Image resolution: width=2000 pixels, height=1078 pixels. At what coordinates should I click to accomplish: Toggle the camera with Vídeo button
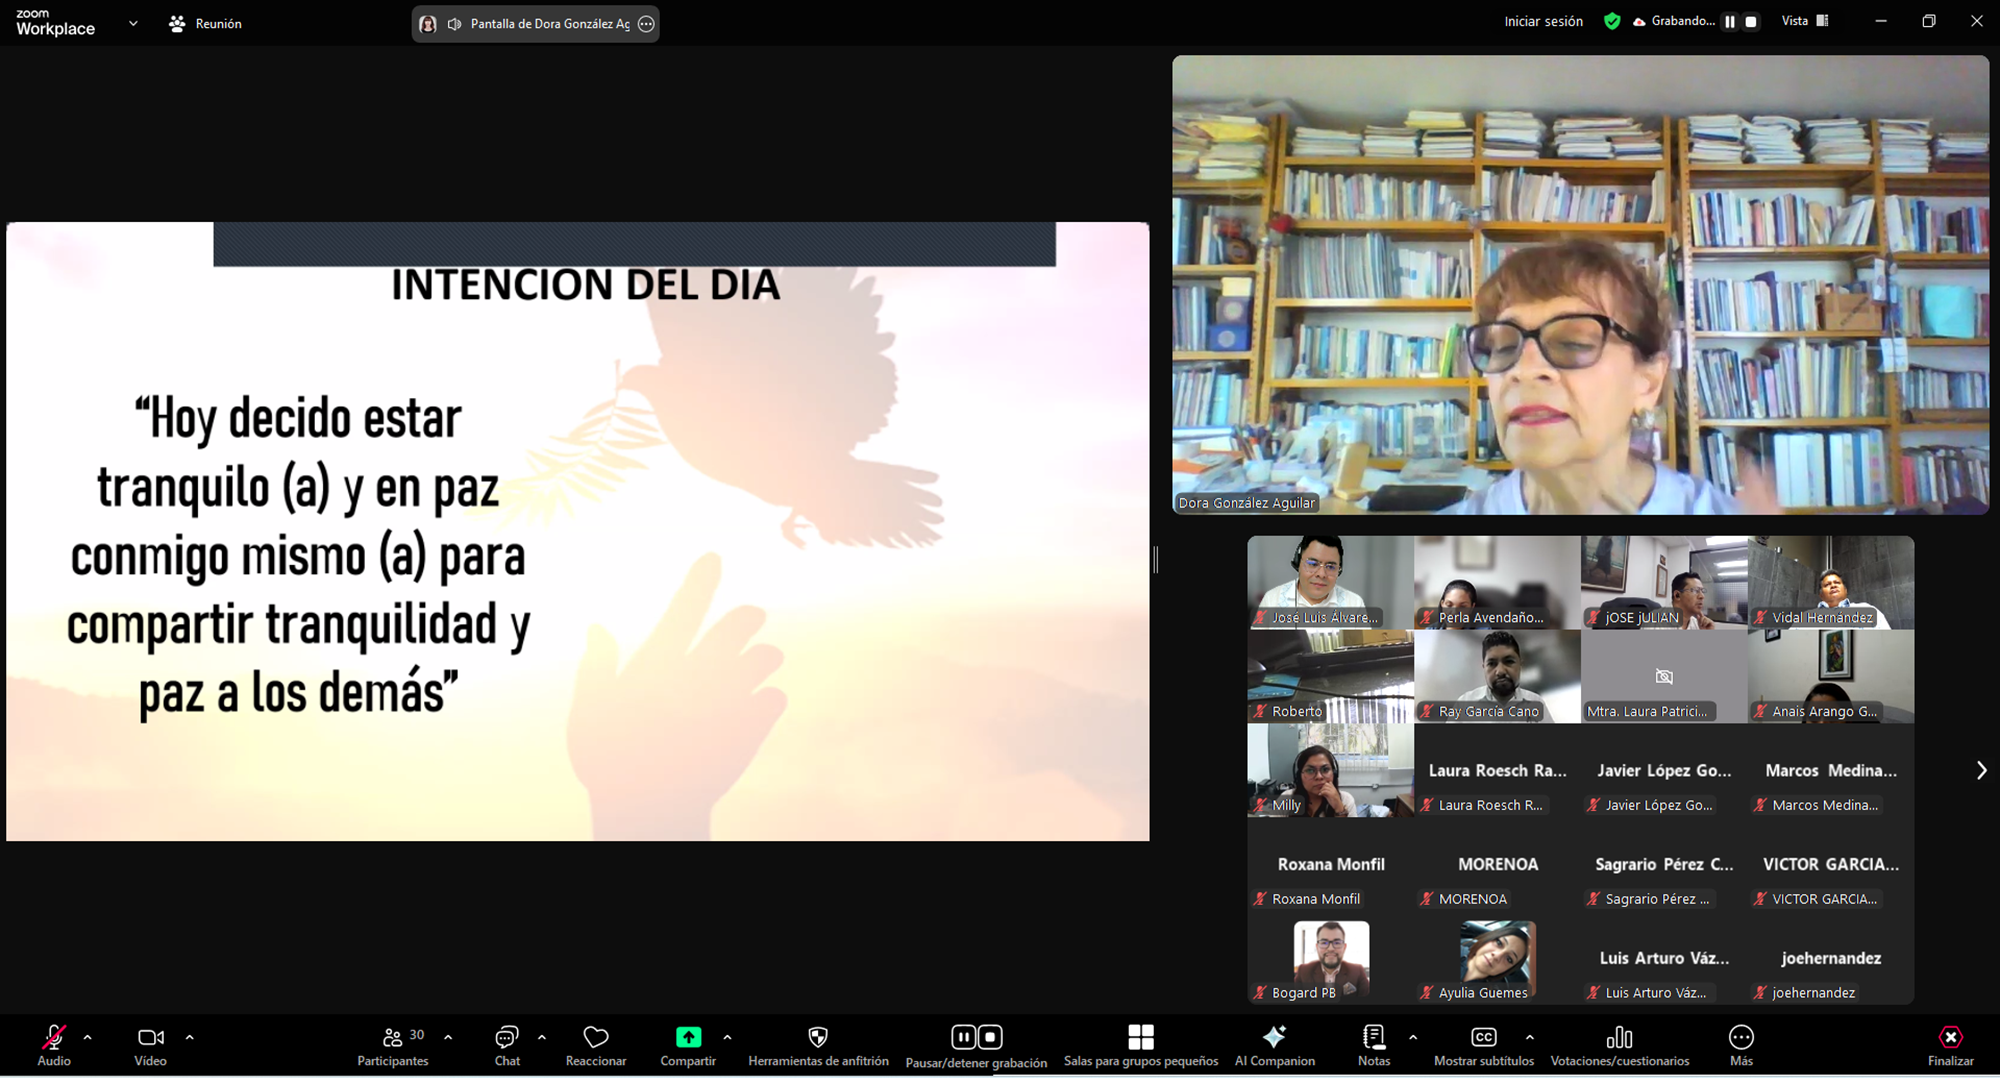pyautogui.click(x=151, y=1044)
